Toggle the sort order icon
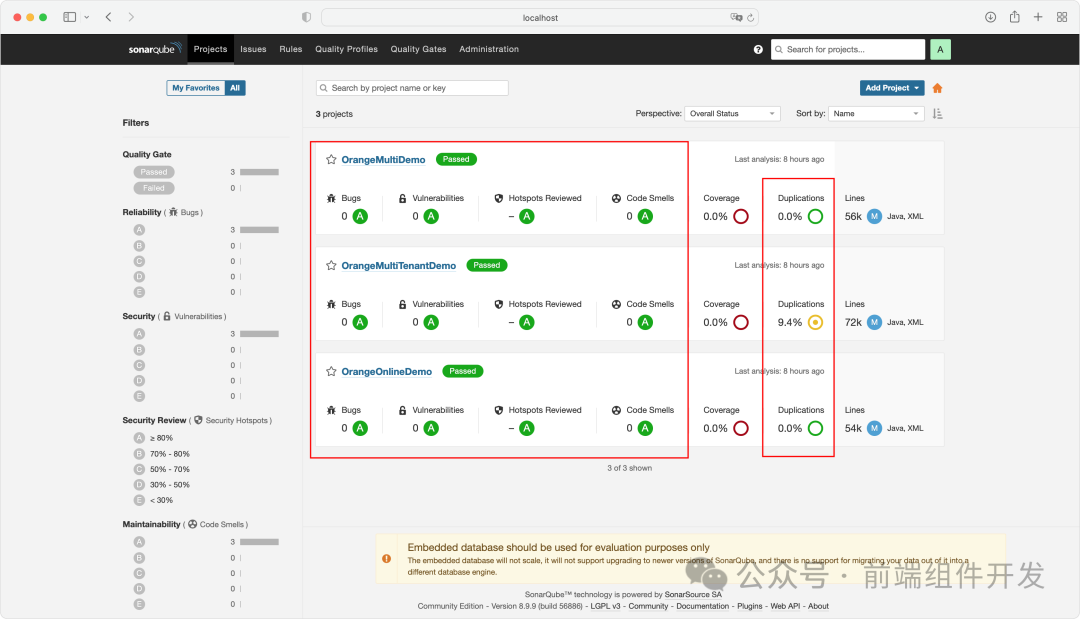The height and width of the screenshot is (619, 1080). coord(937,114)
